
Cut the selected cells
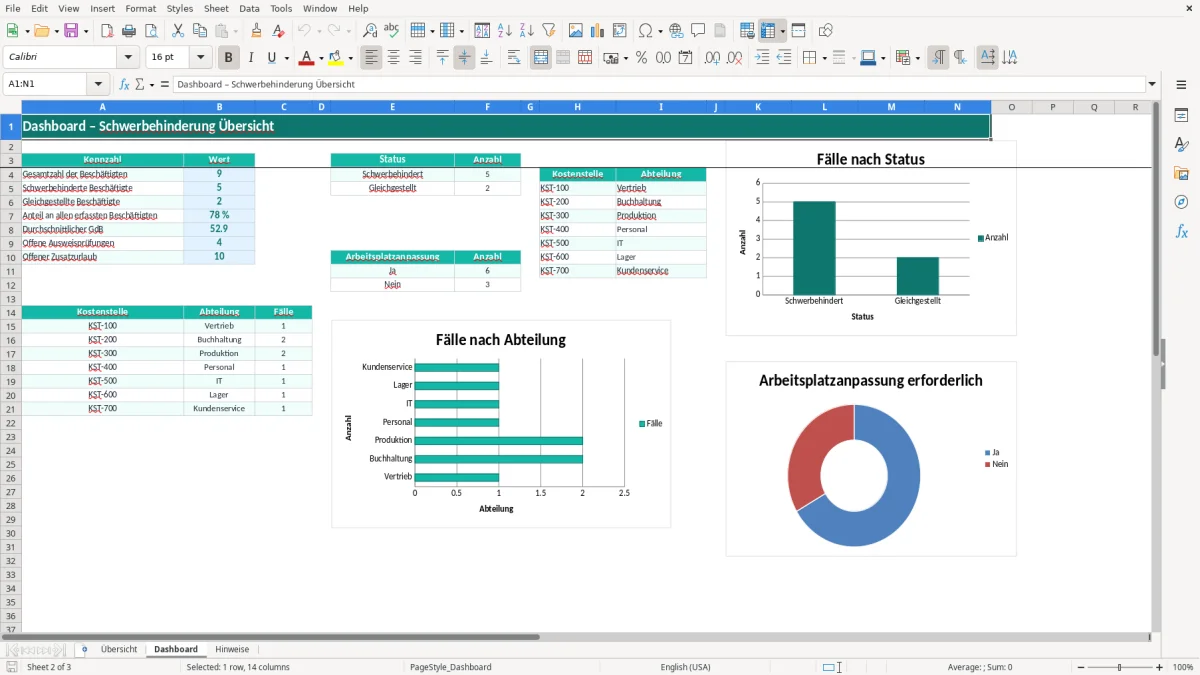177,31
